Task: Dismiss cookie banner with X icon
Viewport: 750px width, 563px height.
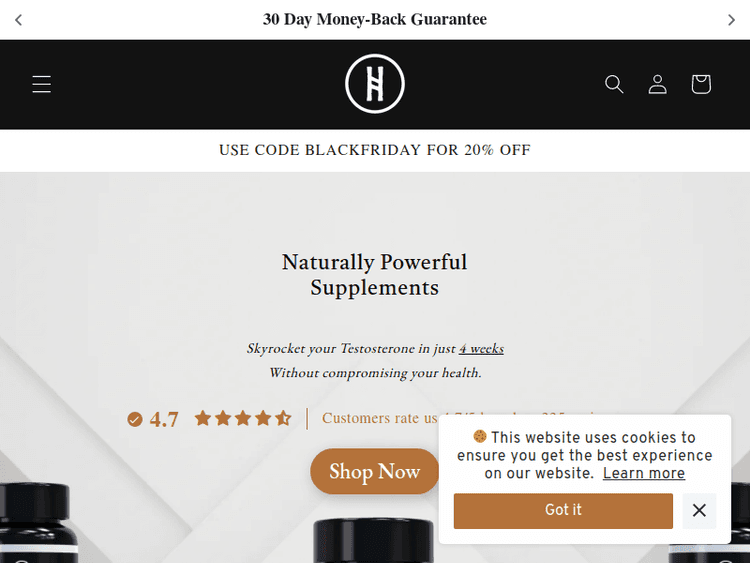Action: 699,510
